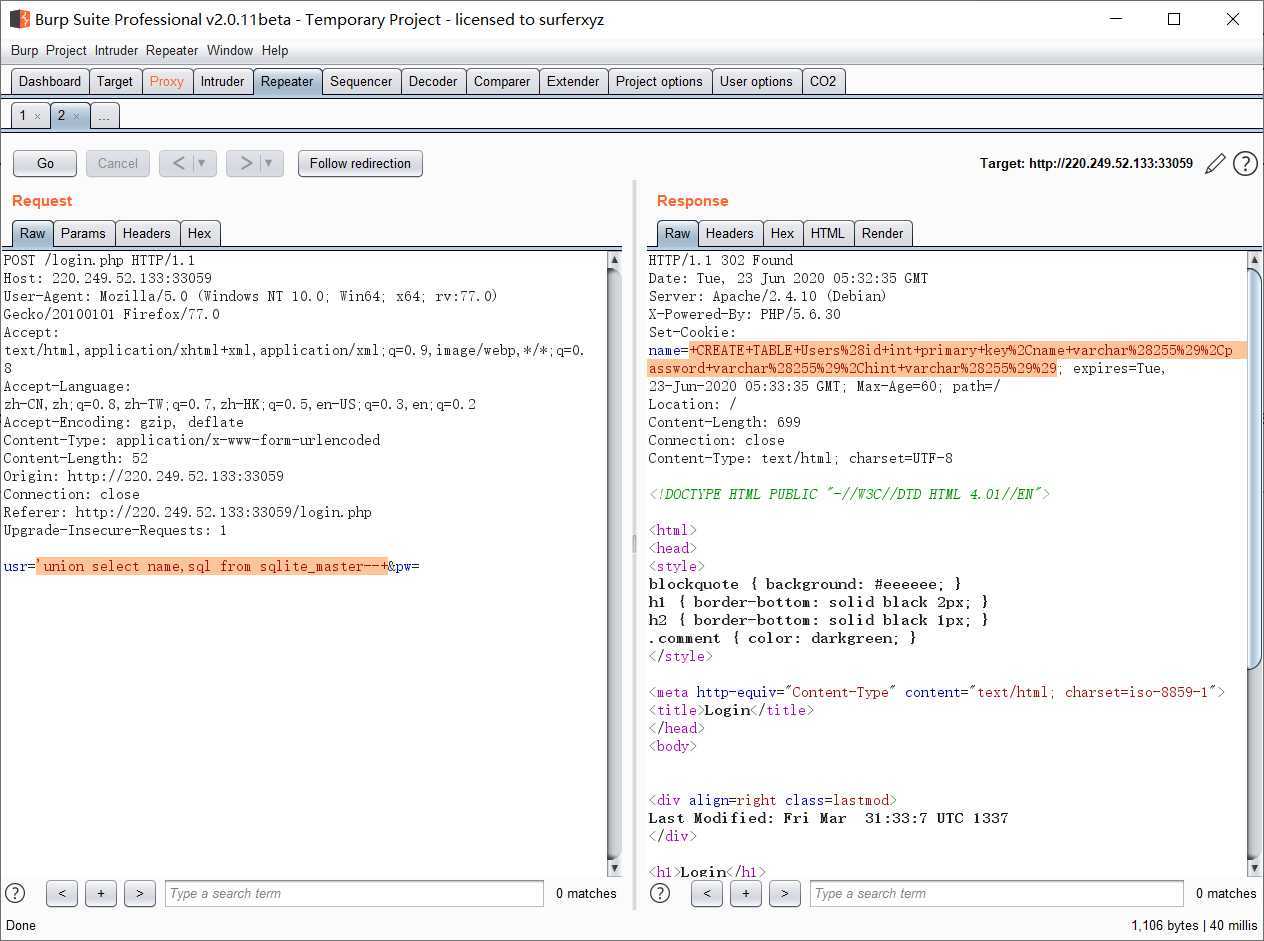Open search help icon in Request panel
The height and width of the screenshot is (941, 1264).
15,893
